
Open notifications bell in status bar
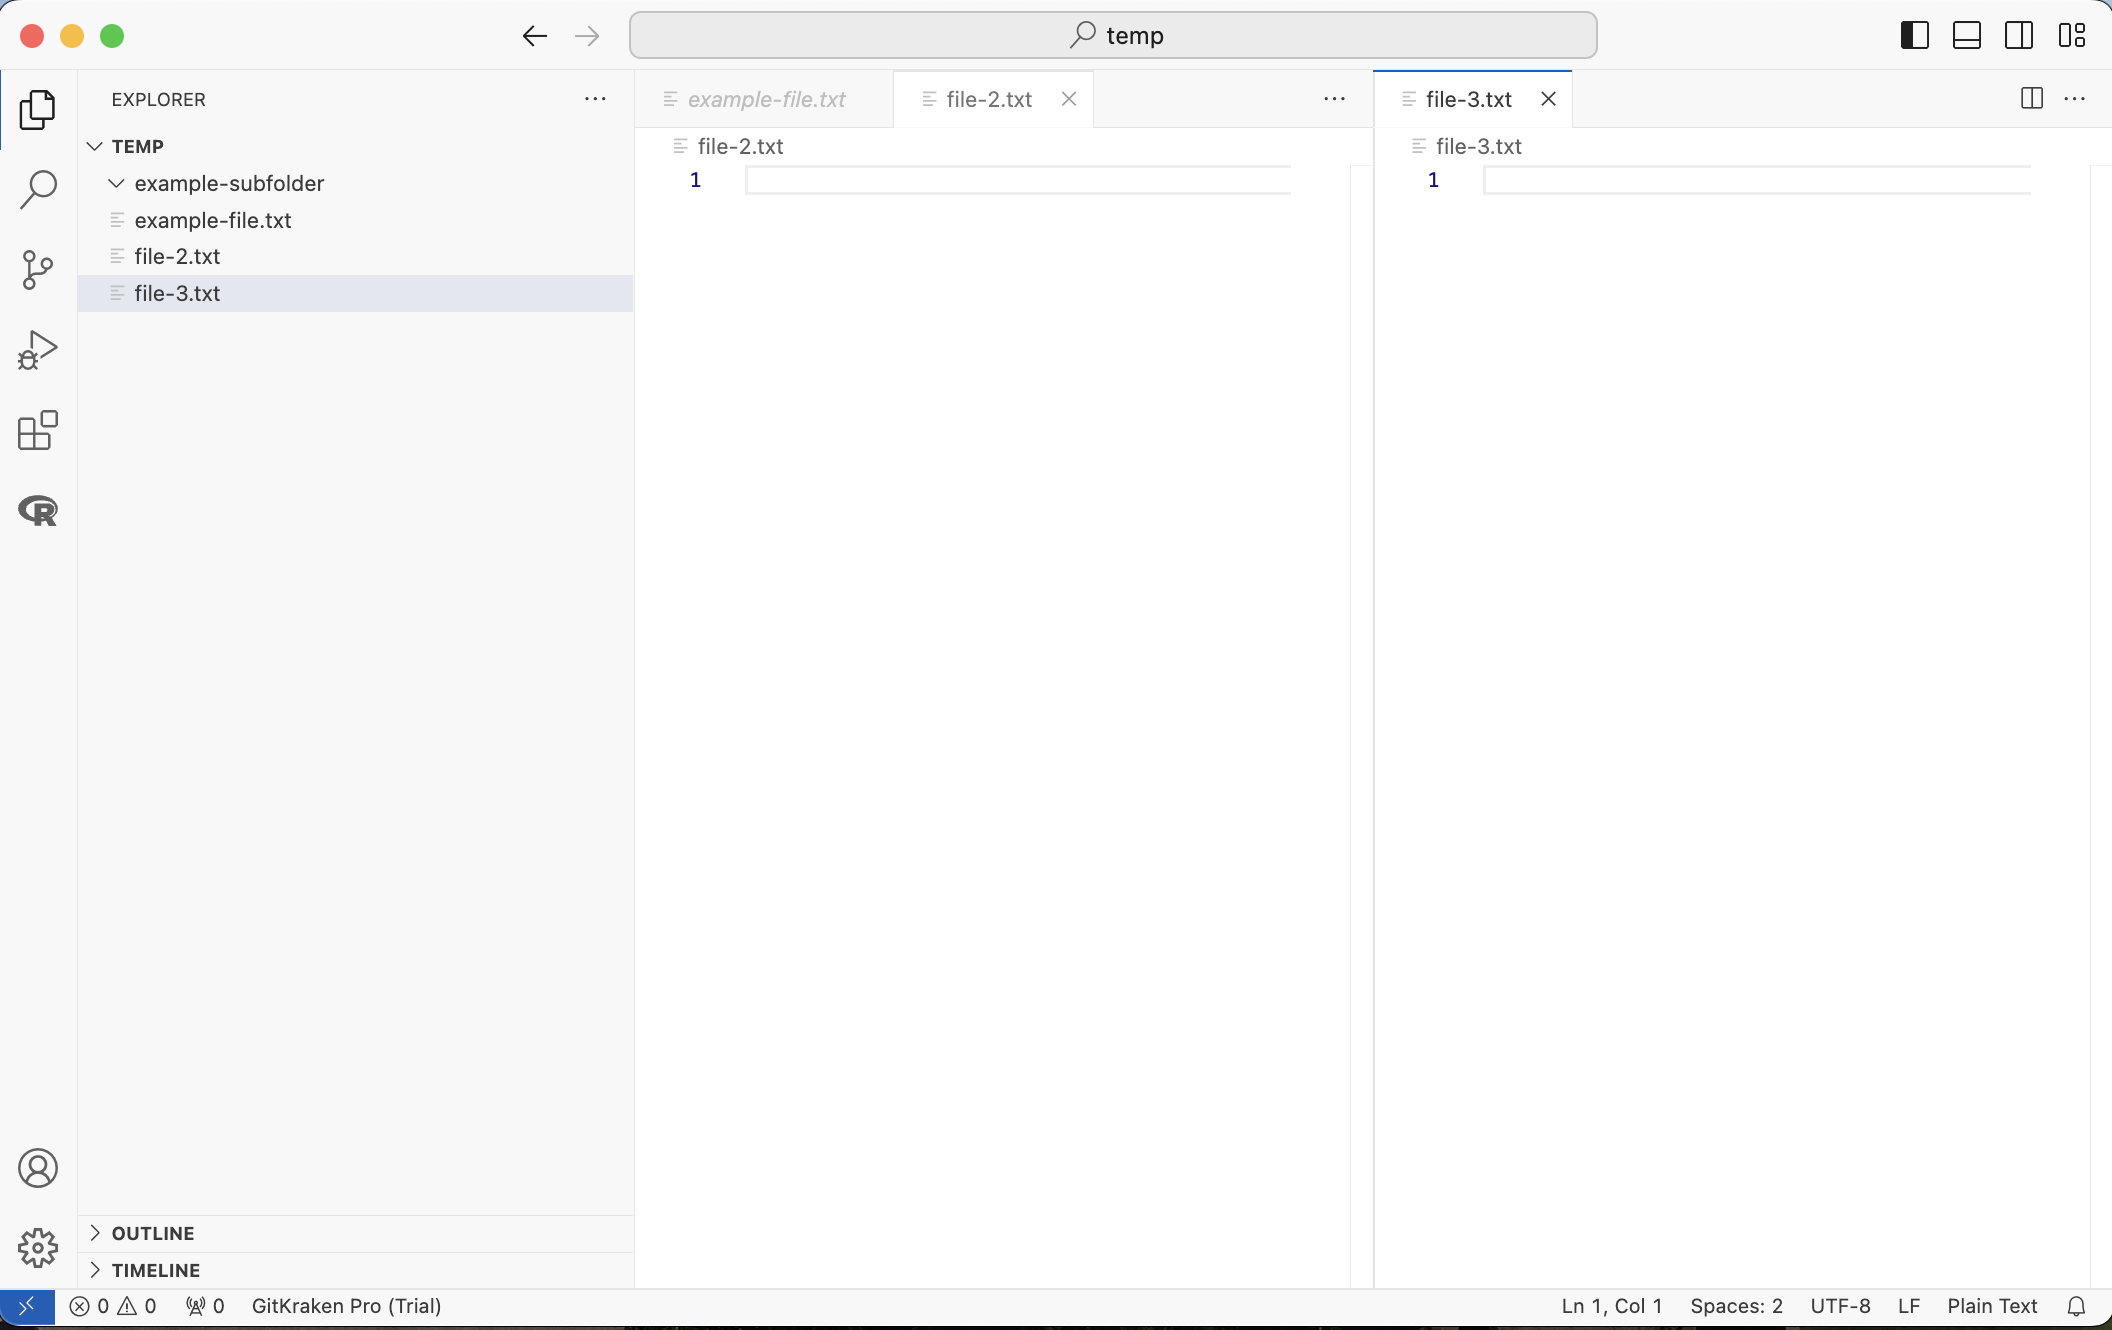click(x=2077, y=1306)
